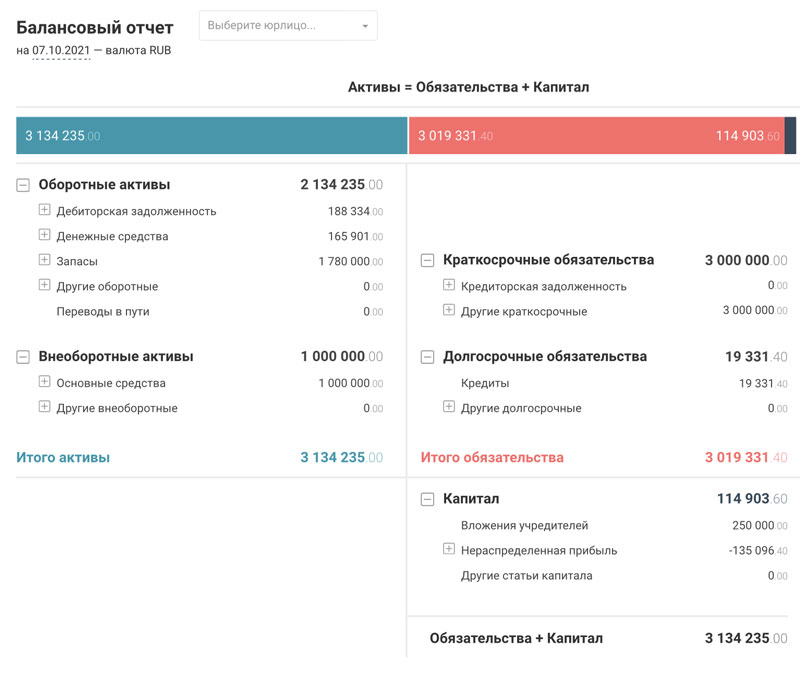
Task: Expand the Запасы line item
Action: 44,261
